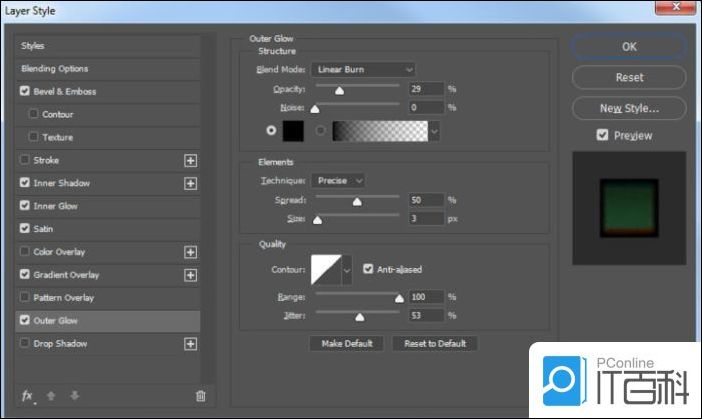Screen dimensions: 702x419
Task: Select the gradient radio button
Action: pyautogui.click(x=320, y=131)
